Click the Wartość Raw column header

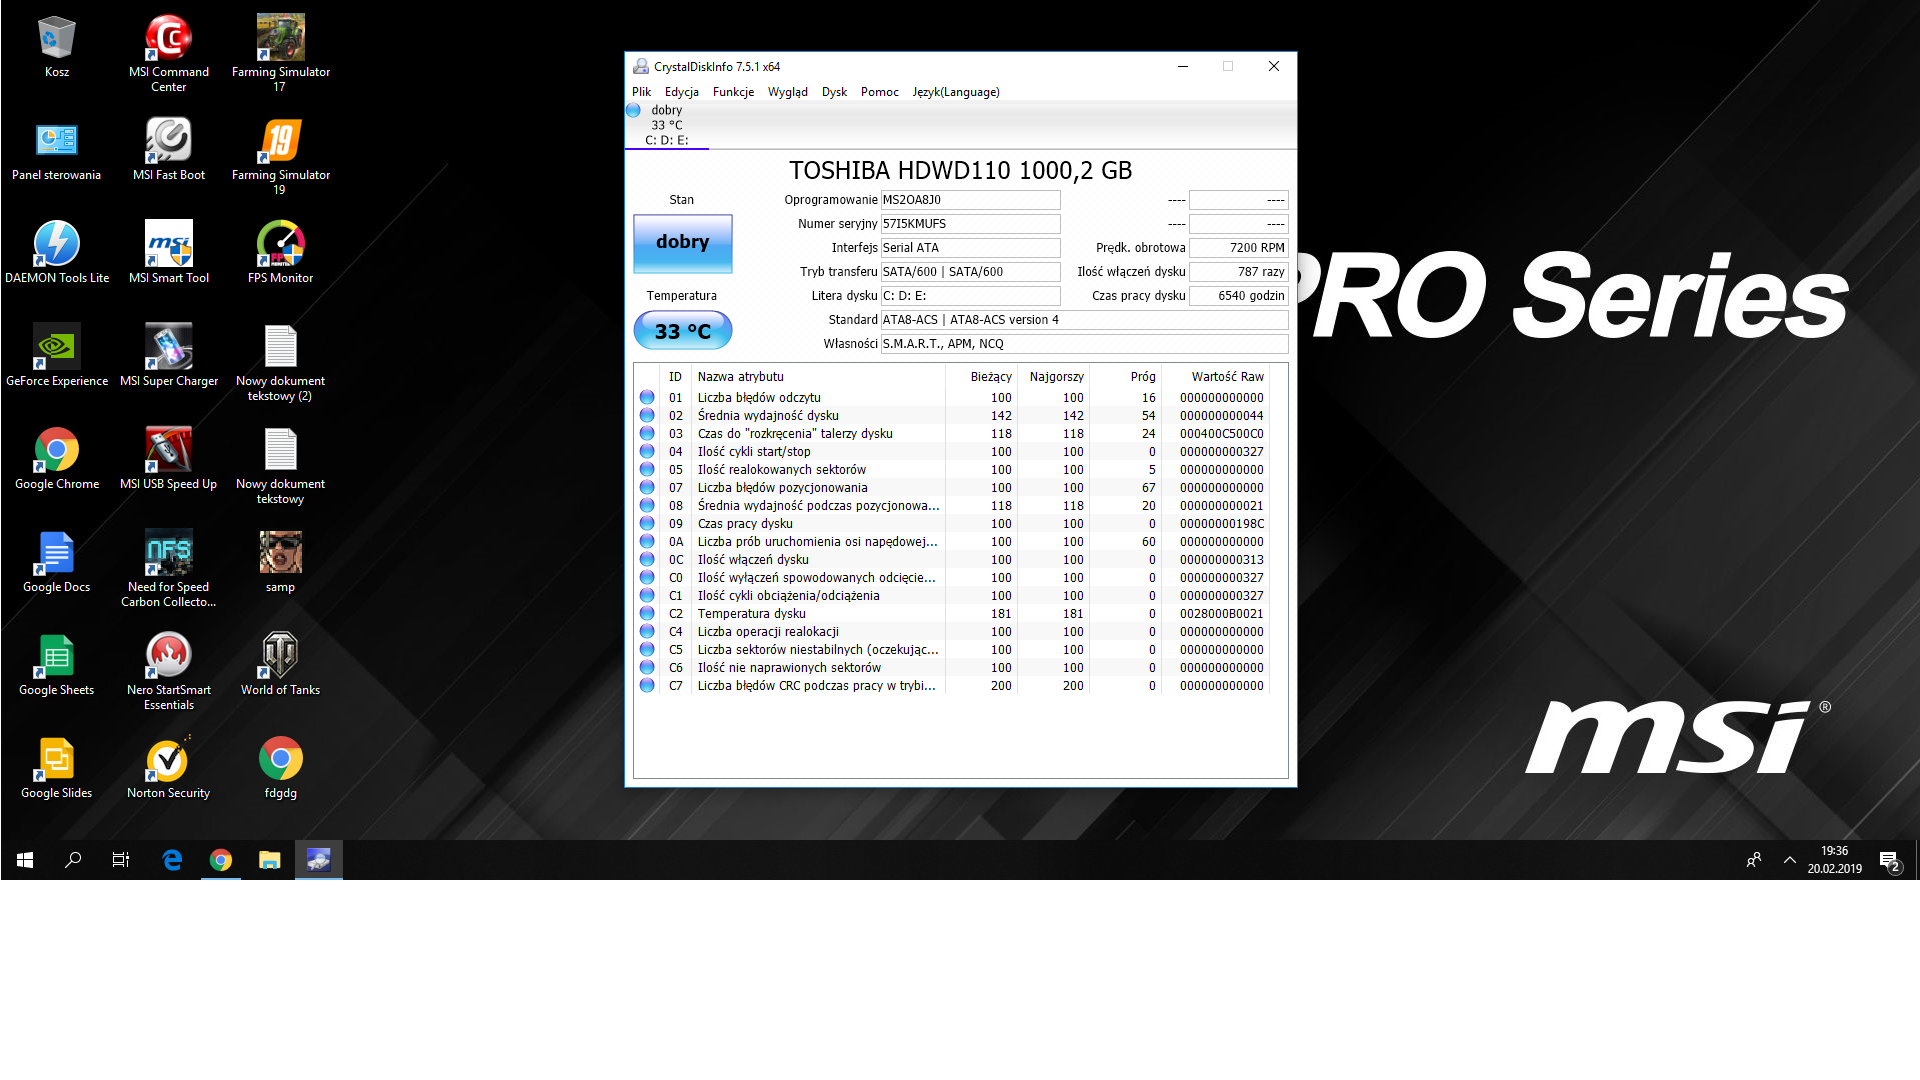coord(1215,377)
